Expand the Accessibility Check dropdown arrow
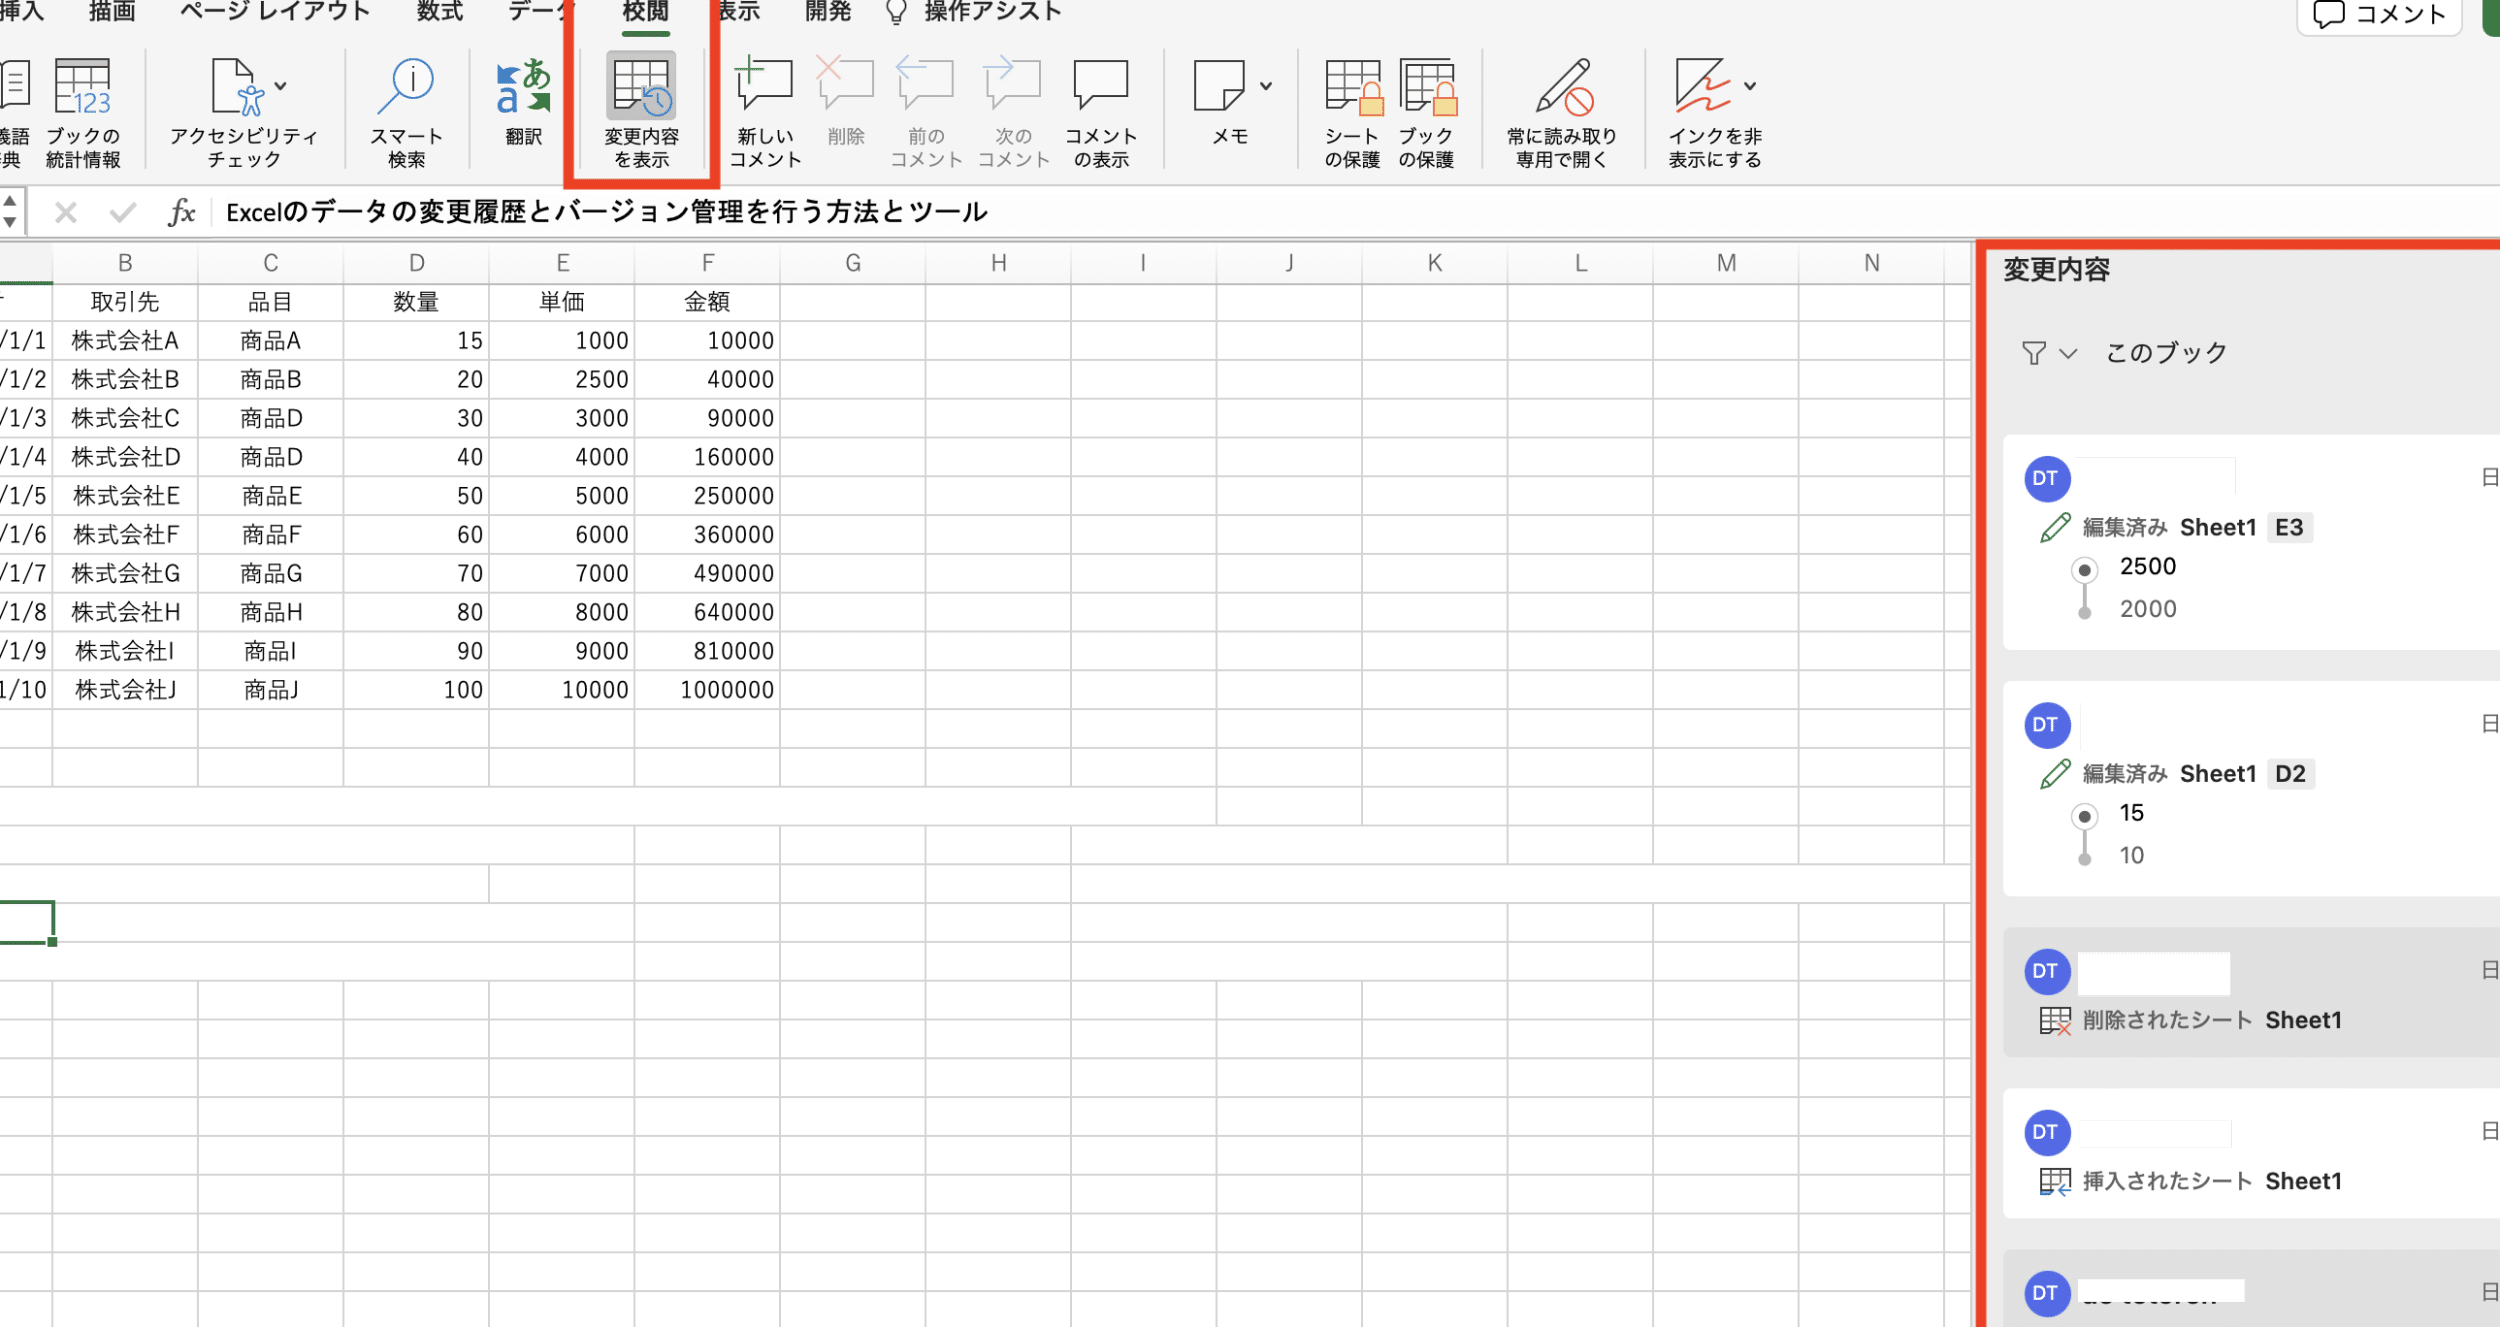The width and height of the screenshot is (2500, 1327). point(281,86)
